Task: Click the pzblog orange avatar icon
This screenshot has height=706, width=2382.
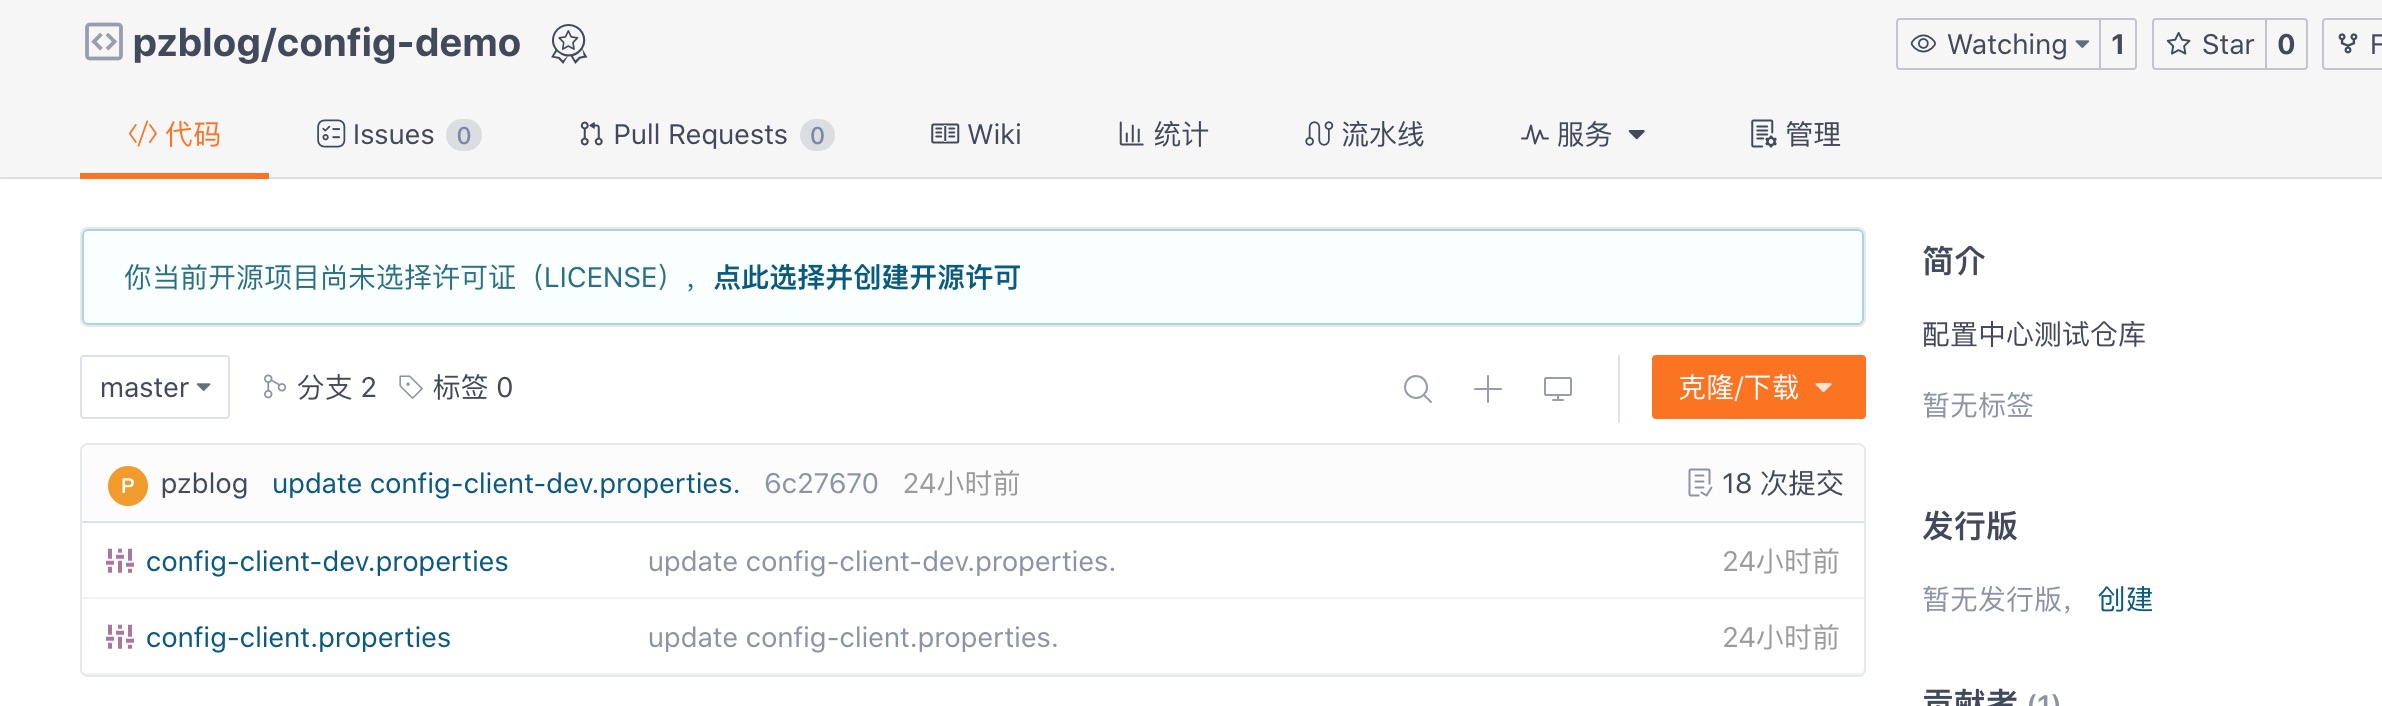Action: tap(127, 485)
